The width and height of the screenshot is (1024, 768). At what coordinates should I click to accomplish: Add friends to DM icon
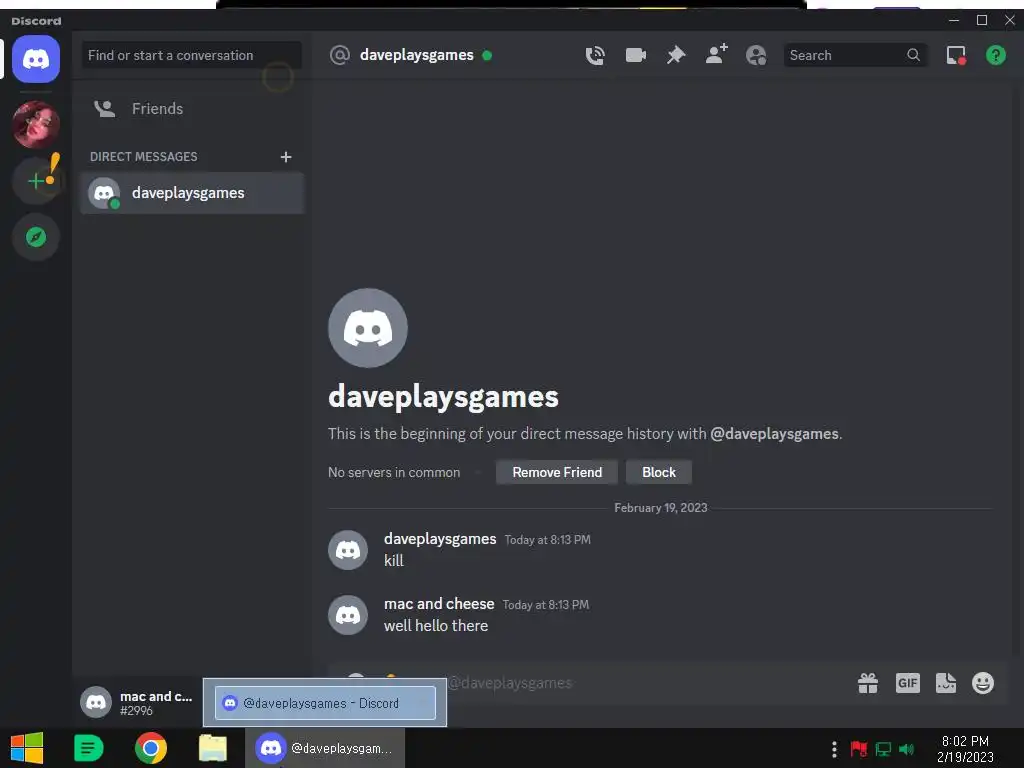click(716, 55)
